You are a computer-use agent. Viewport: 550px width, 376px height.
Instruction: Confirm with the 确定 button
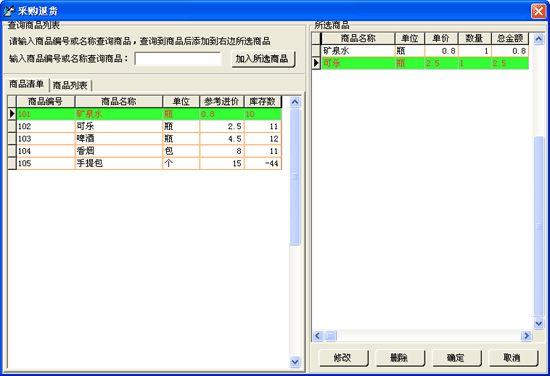coord(457,358)
